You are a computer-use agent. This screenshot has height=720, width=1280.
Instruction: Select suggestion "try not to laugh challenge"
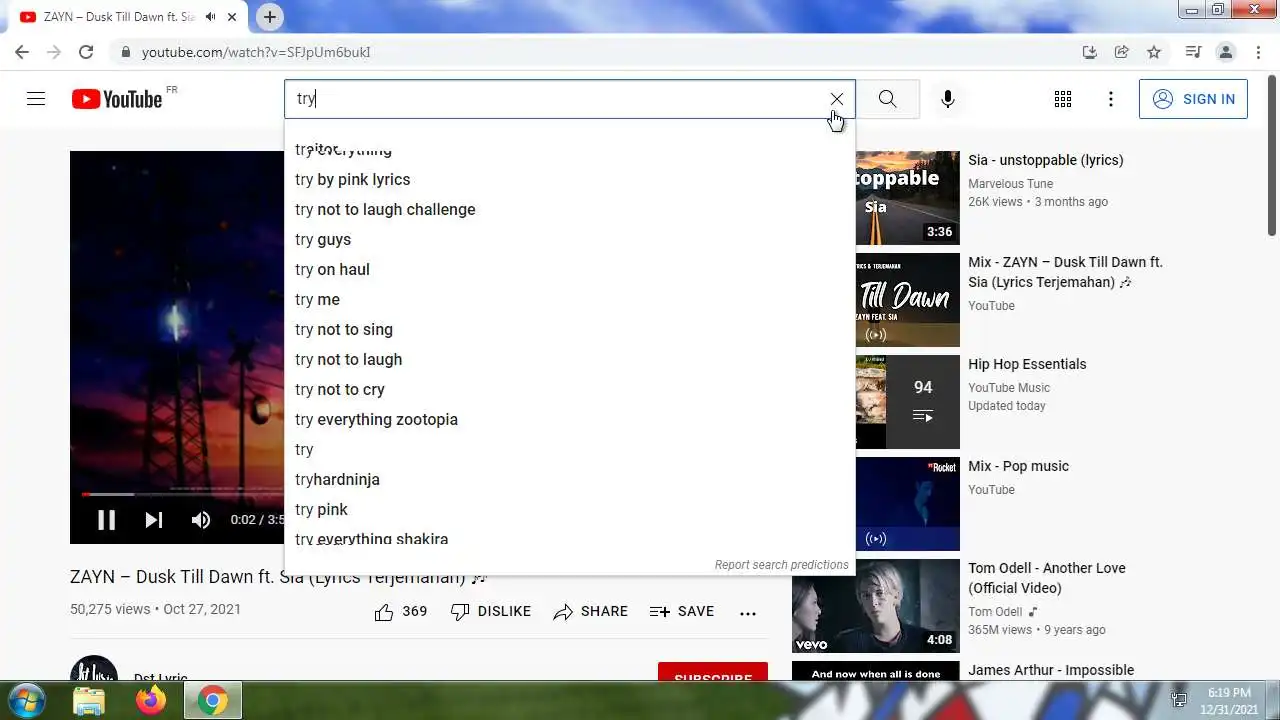(570, 210)
